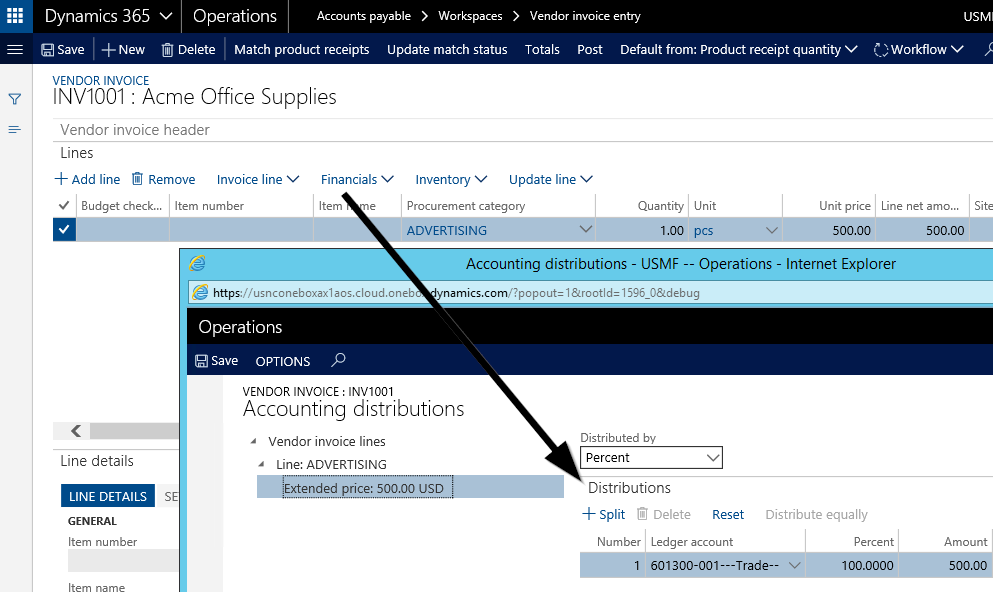Toggle select-all checkmark in lines grid header

coord(64,205)
